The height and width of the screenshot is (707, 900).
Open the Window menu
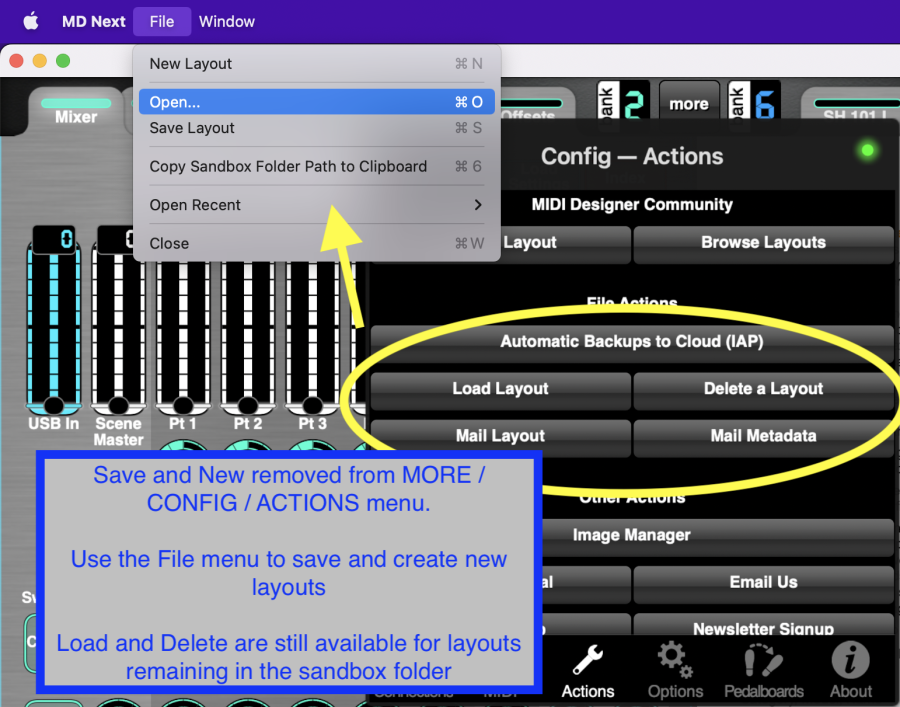click(x=227, y=21)
